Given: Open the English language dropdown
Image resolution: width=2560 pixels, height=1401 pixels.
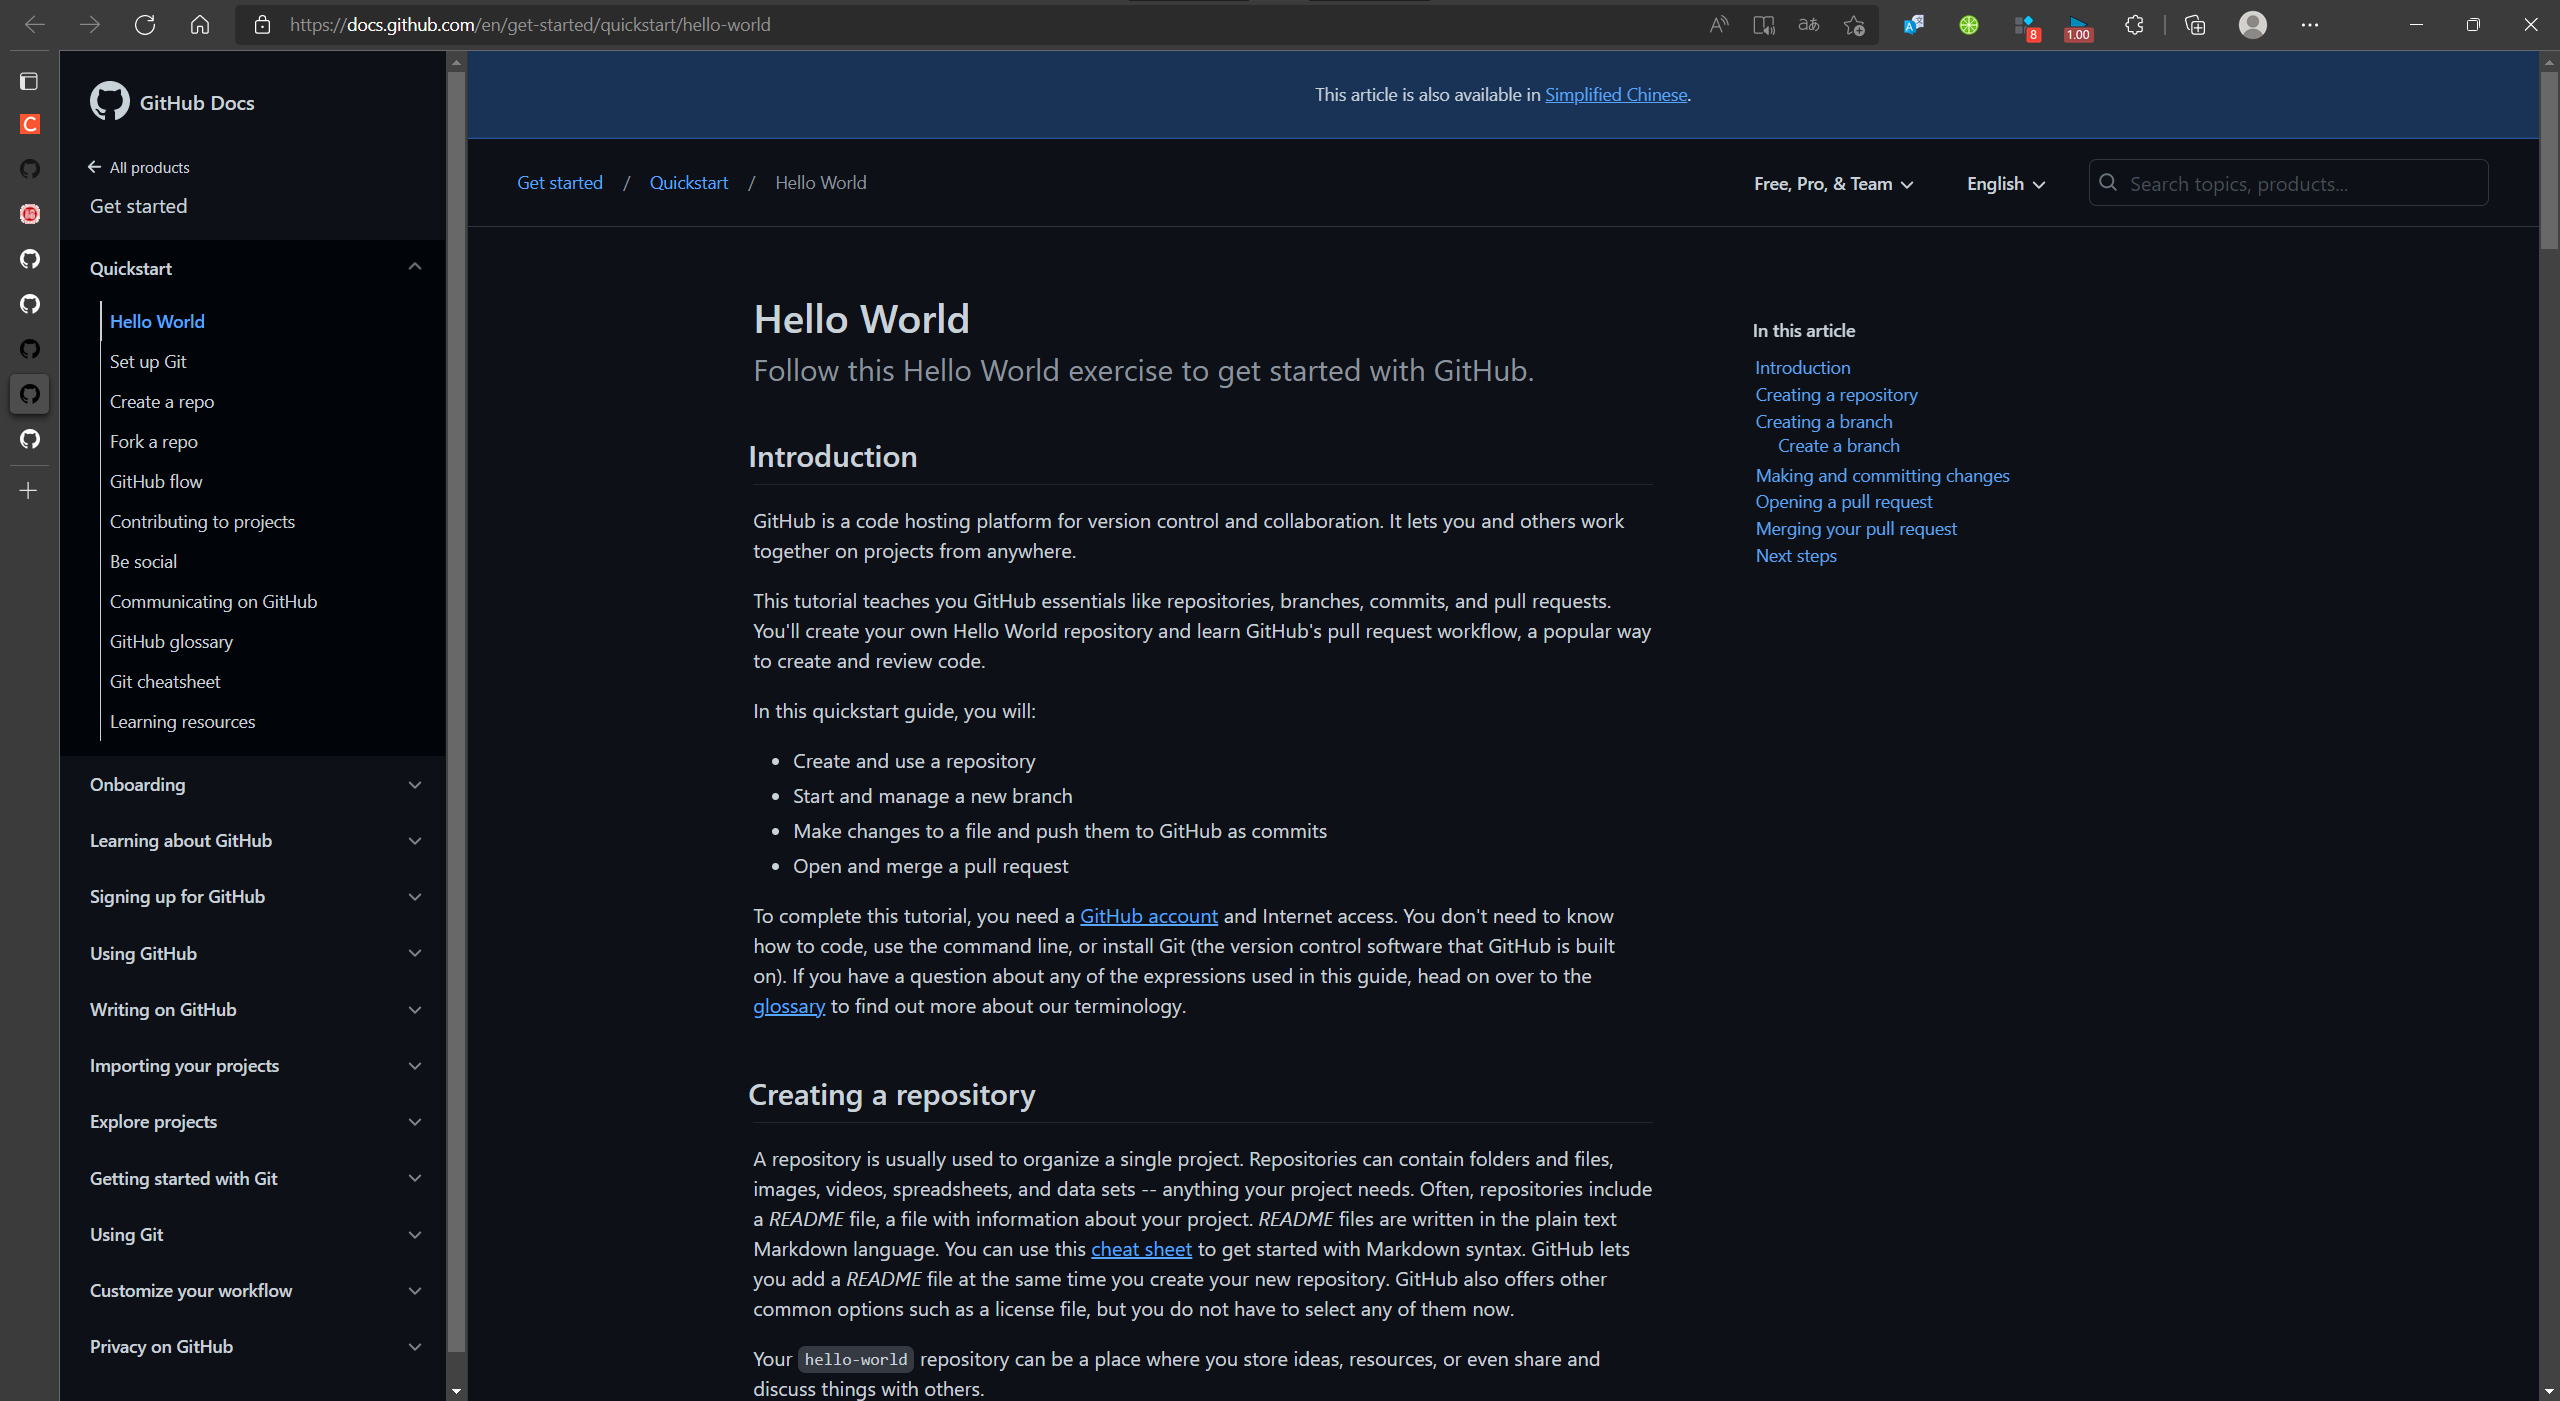Looking at the screenshot, I should click(x=2005, y=184).
